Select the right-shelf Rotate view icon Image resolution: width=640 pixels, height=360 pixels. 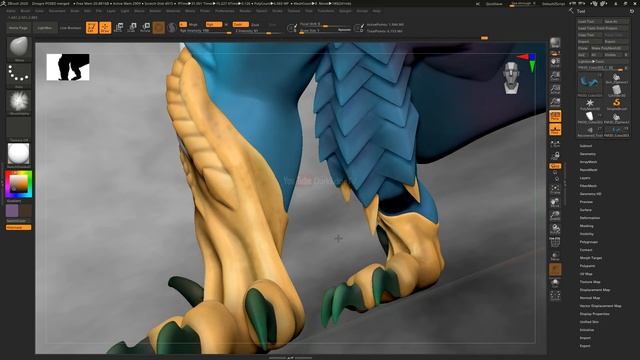(x=555, y=229)
